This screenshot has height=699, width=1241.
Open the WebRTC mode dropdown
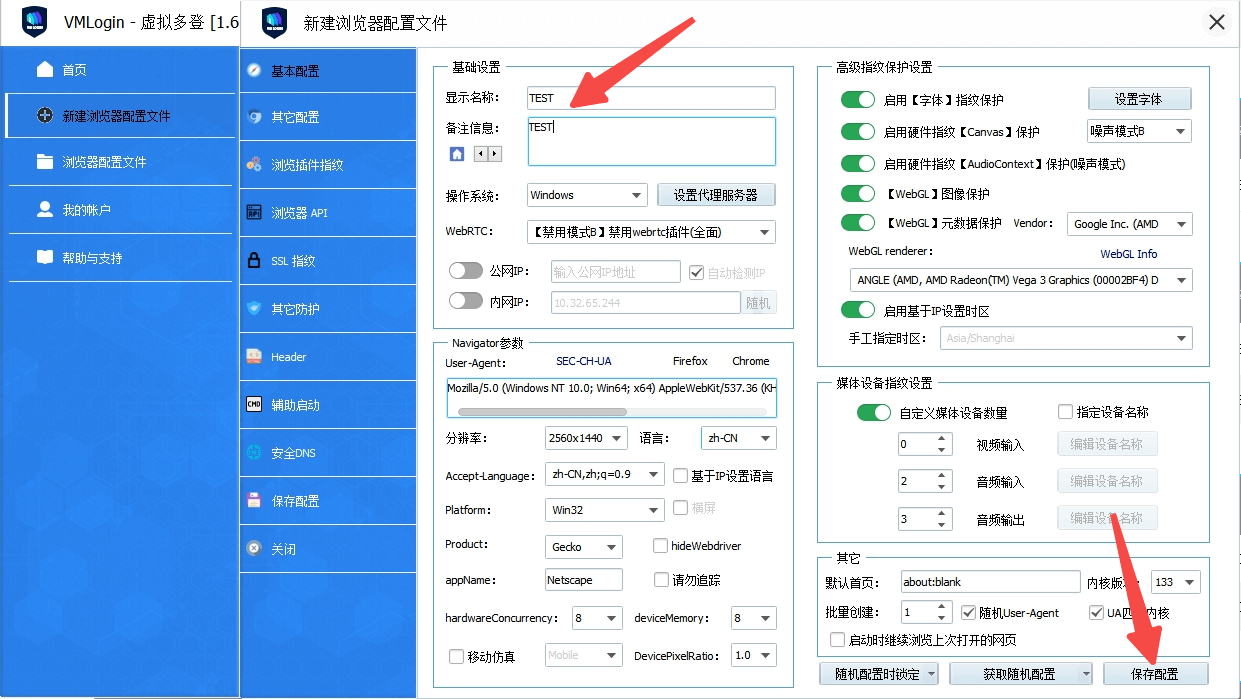point(650,232)
